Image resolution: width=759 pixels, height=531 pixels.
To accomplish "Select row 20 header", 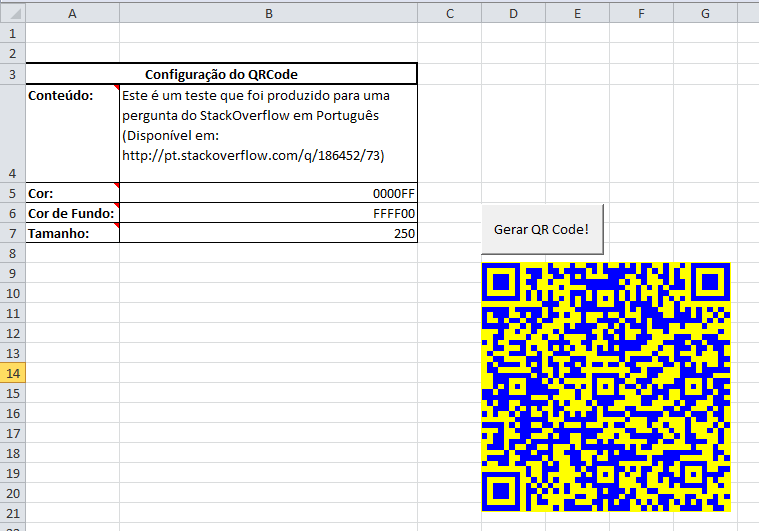I will point(13,493).
